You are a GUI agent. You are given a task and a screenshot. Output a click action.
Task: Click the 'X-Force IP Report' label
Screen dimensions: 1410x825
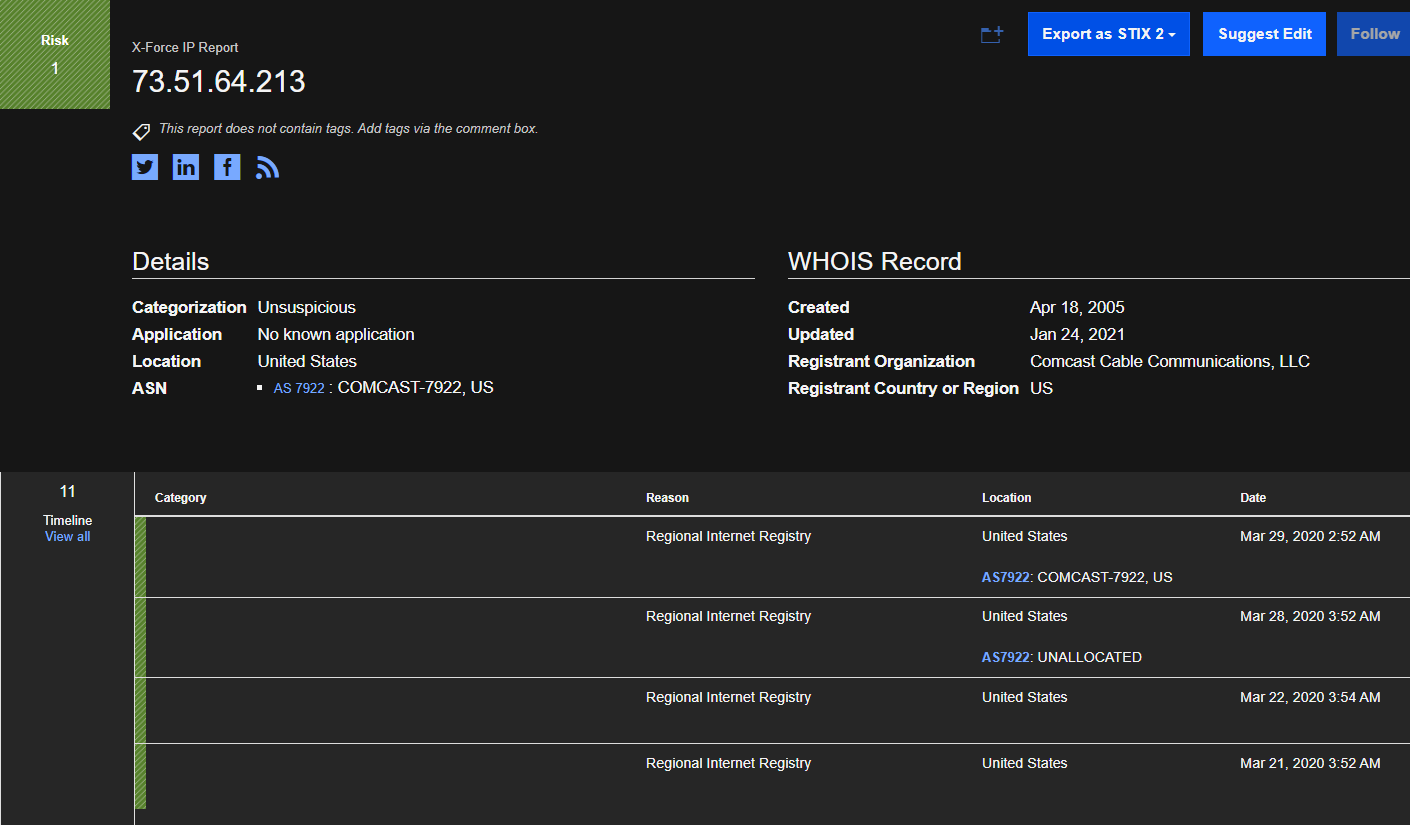[185, 47]
